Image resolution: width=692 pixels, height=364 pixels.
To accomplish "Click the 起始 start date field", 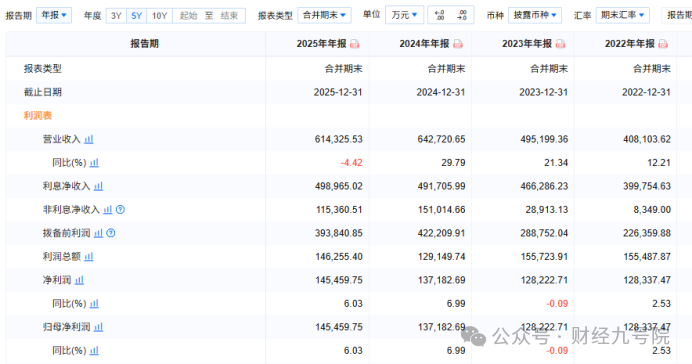I will coord(188,16).
